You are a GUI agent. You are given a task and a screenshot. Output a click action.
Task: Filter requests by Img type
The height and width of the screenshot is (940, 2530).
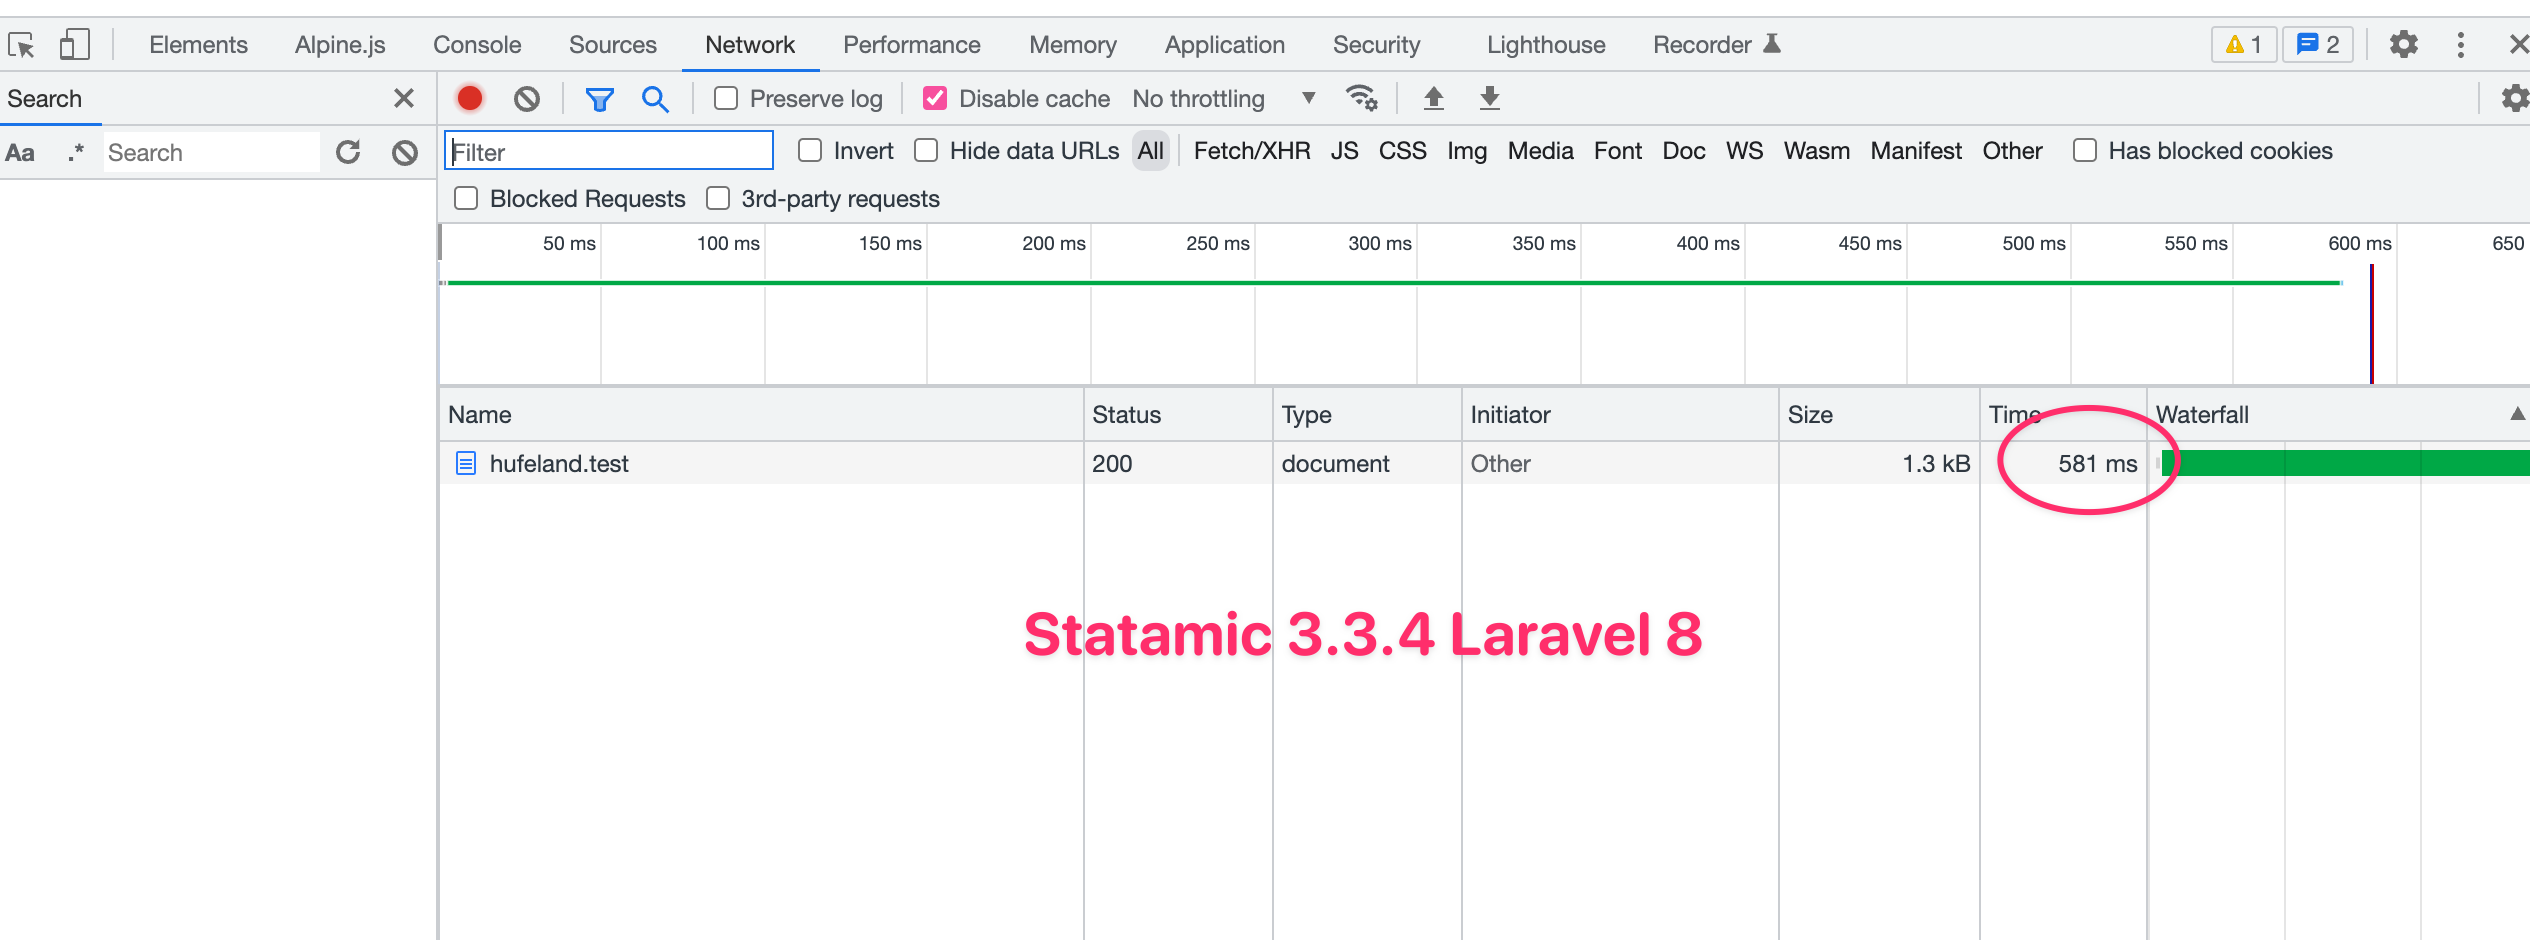point(1467,151)
